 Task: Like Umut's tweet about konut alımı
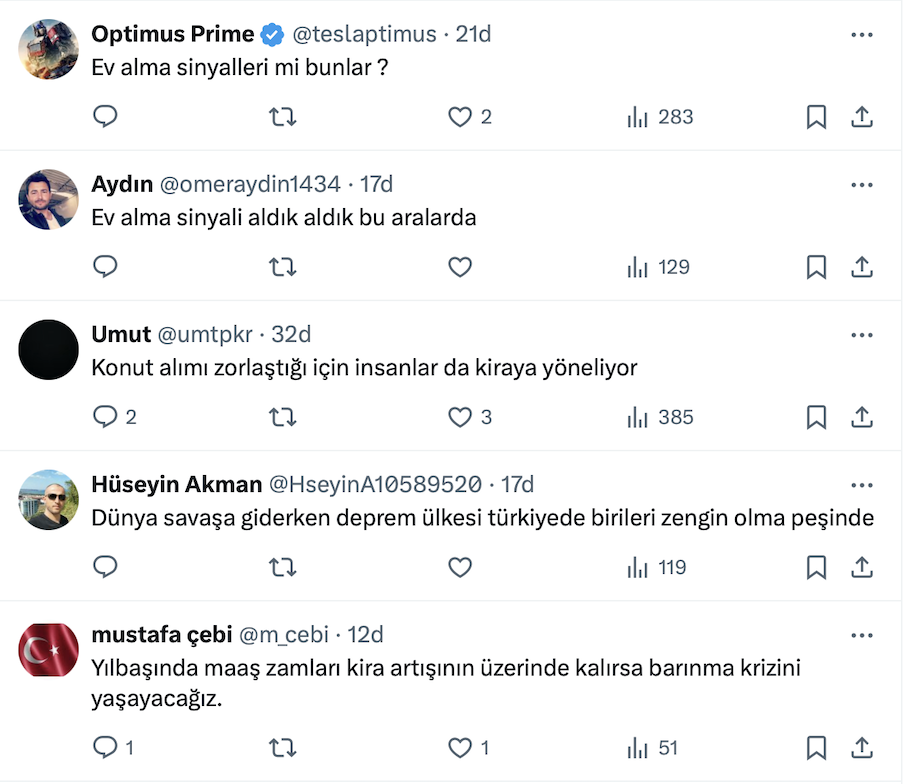460,417
